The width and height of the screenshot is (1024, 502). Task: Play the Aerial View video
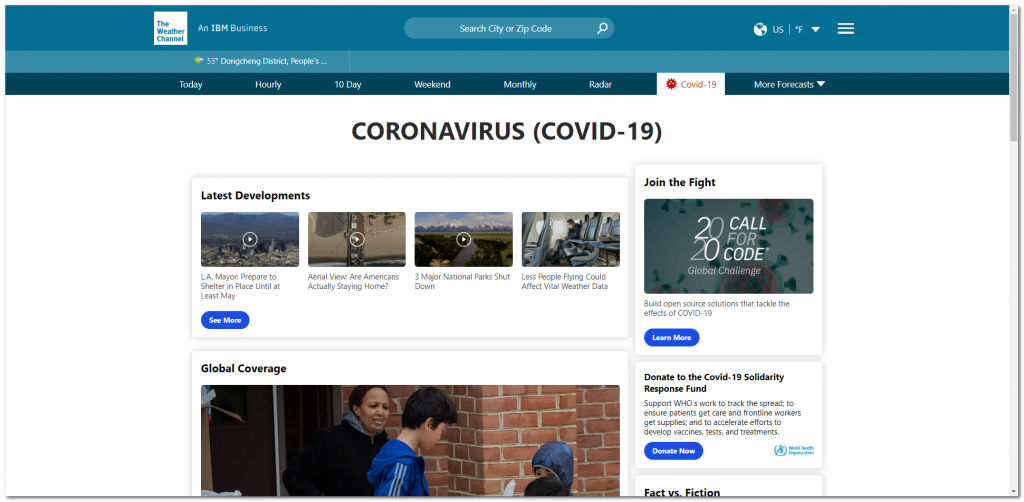[x=356, y=239]
